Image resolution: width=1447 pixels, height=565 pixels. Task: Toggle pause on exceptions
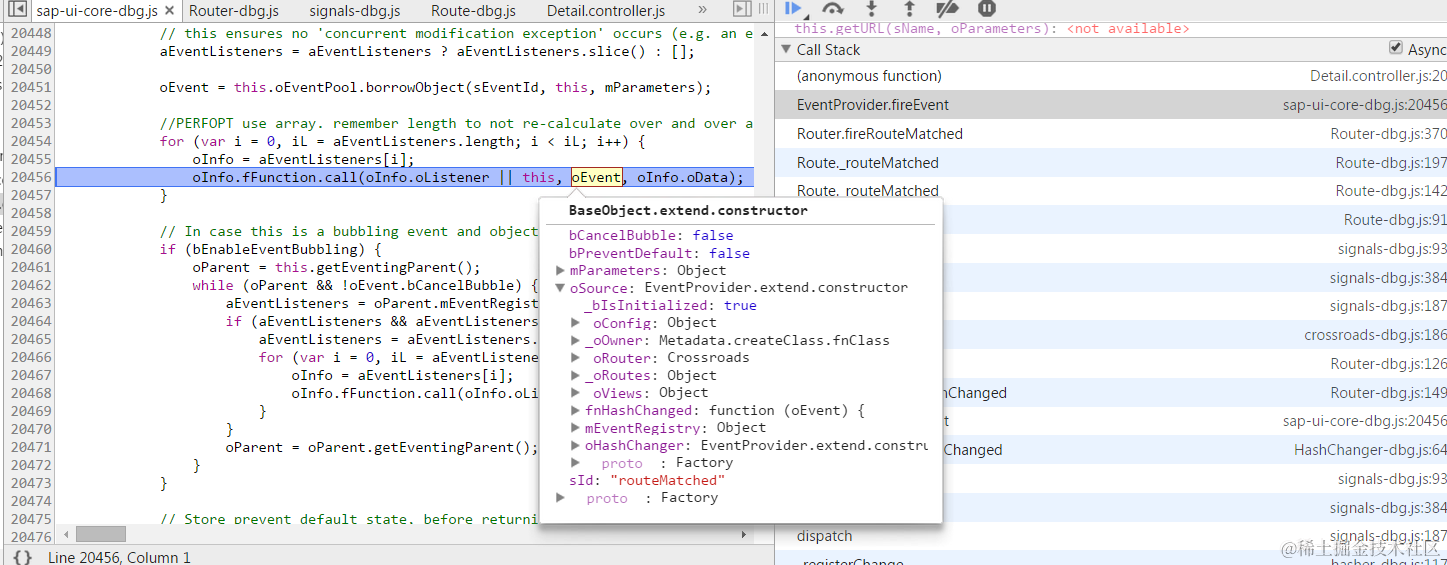(987, 8)
